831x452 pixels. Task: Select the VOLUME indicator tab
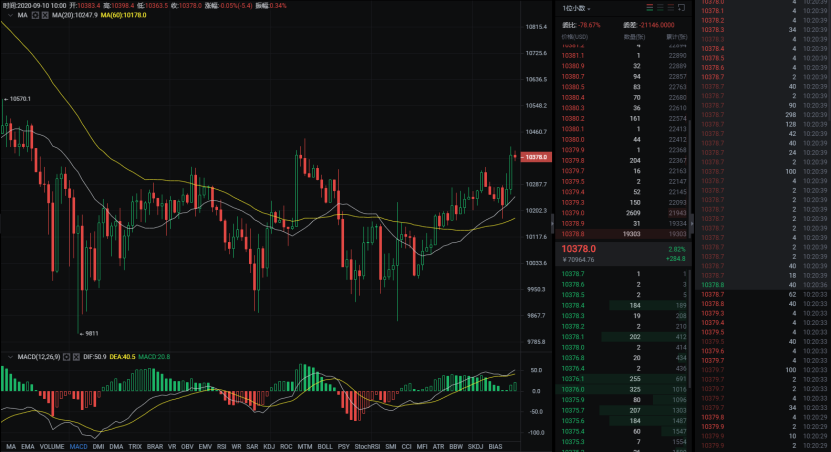click(52, 447)
